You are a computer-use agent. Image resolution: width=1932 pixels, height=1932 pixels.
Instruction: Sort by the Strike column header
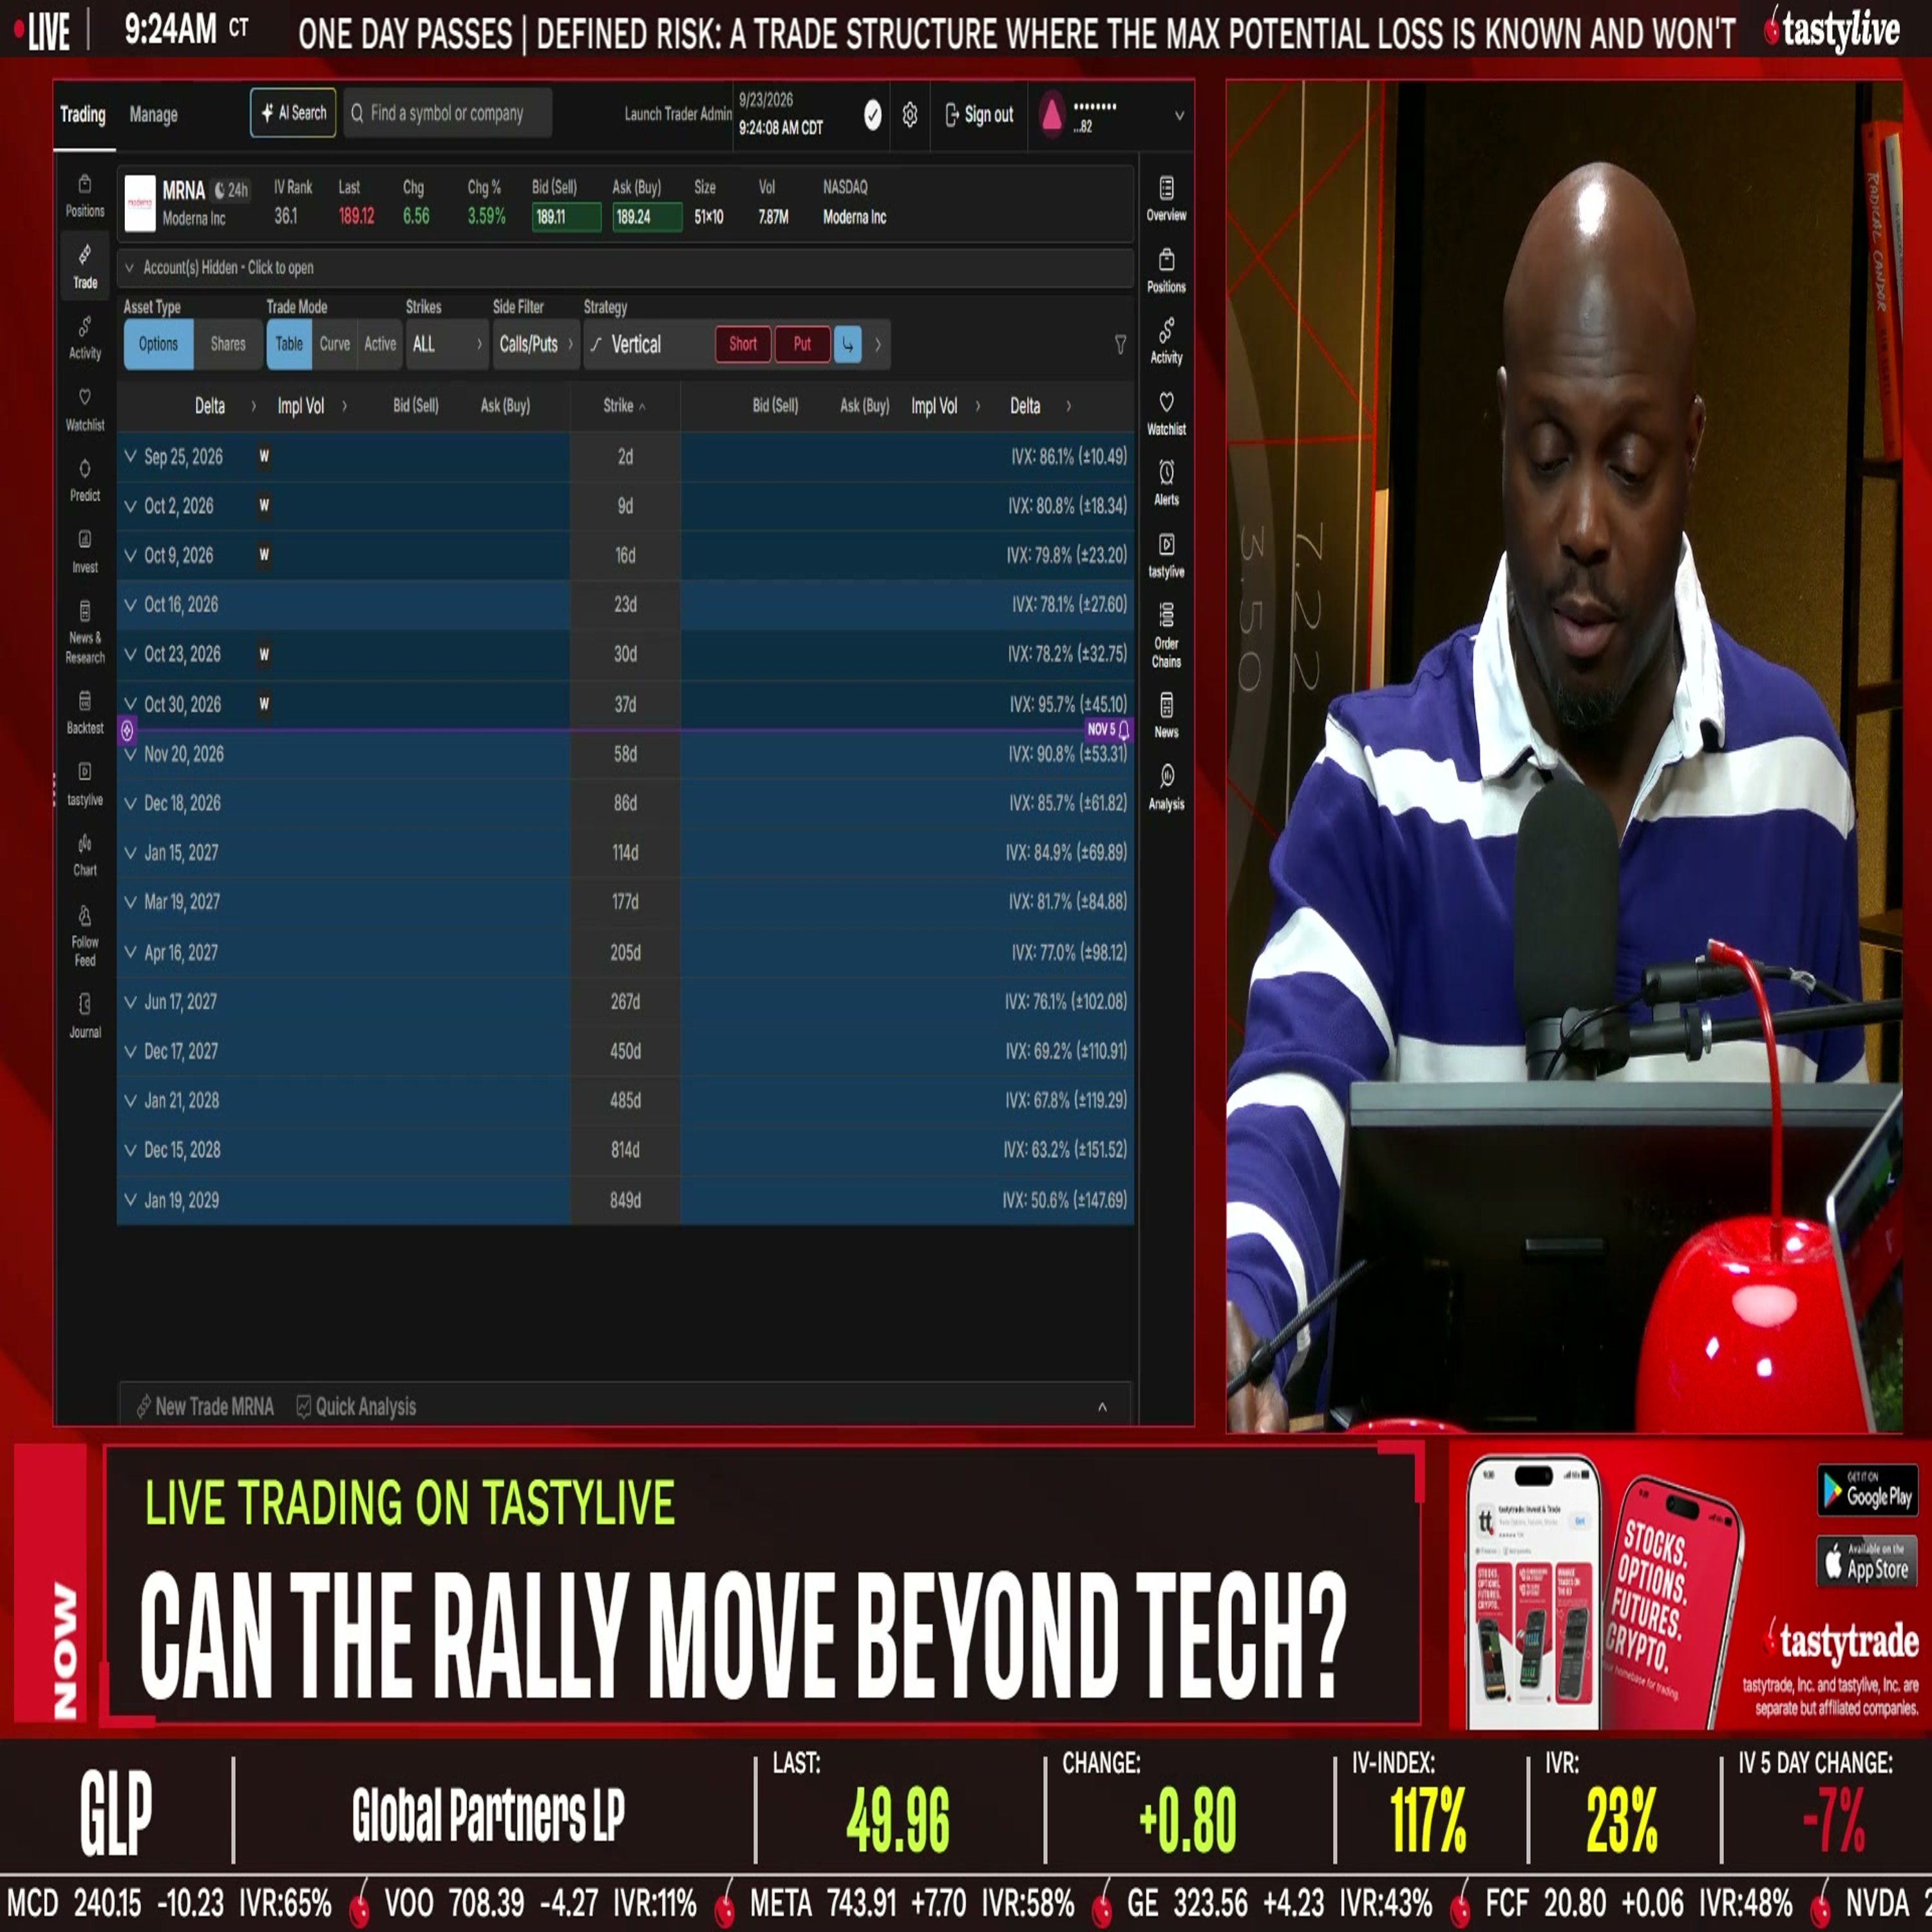coord(624,406)
